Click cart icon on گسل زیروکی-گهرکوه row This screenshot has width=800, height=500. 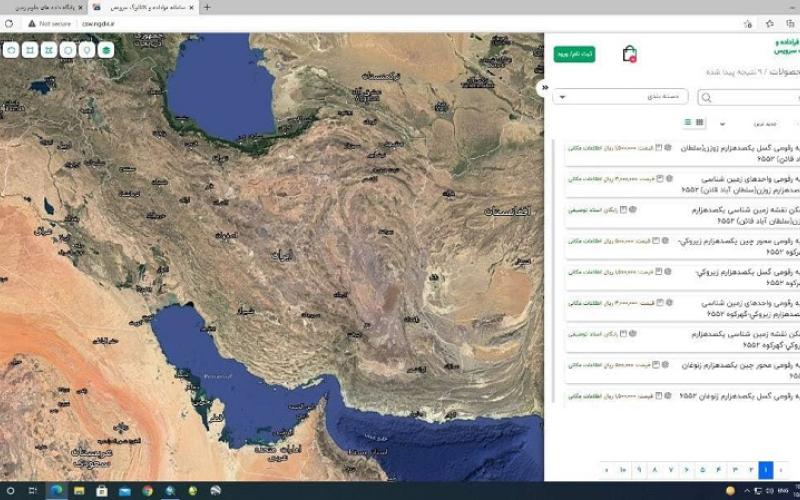pos(659,272)
